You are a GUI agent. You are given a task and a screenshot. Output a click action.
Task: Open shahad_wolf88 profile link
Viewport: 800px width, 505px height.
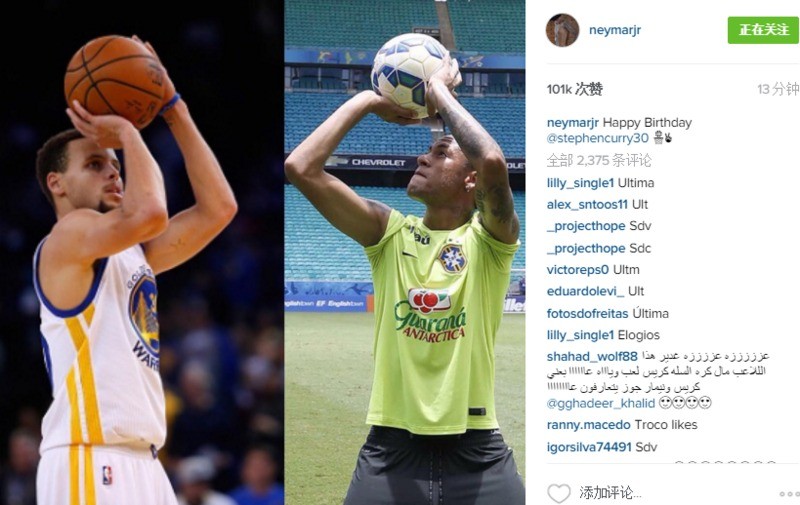tap(592, 356)
